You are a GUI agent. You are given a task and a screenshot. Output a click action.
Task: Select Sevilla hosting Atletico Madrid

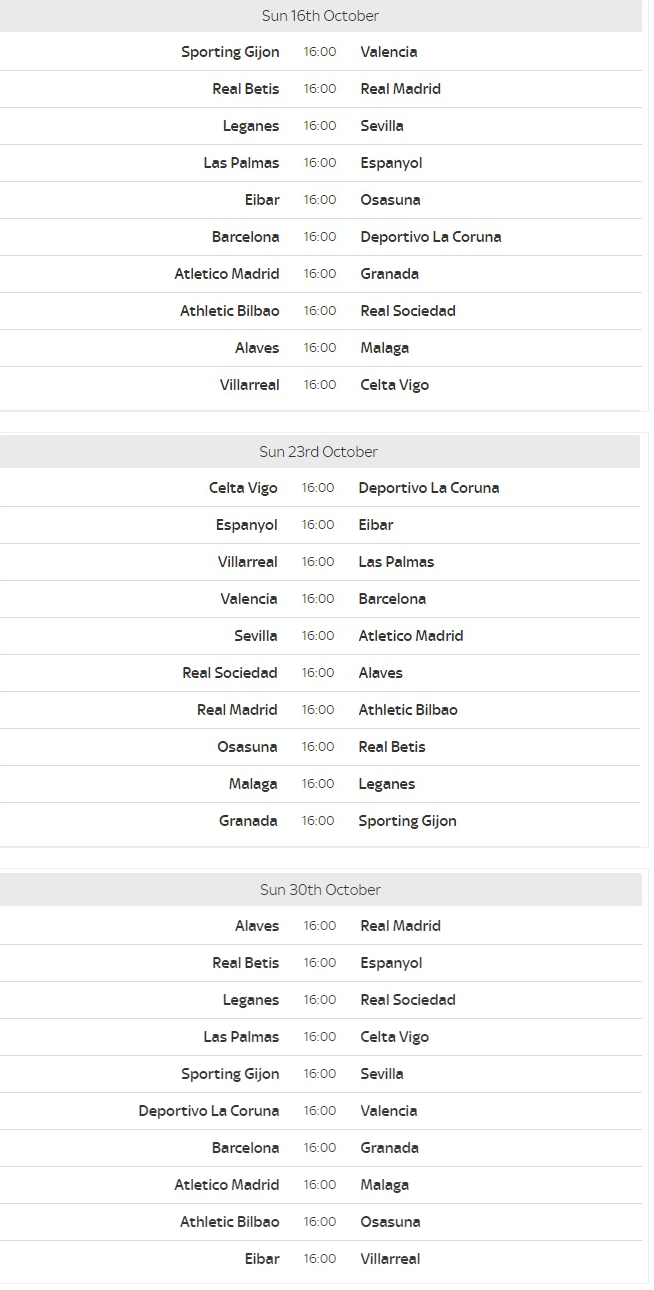point(256,636)
